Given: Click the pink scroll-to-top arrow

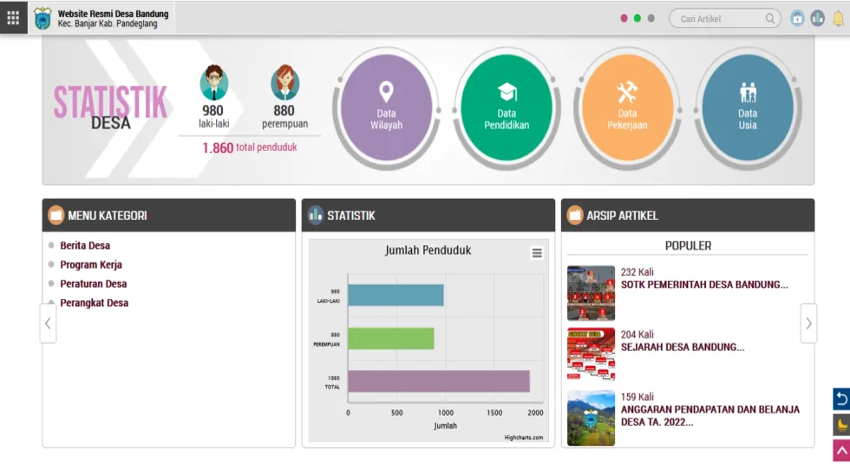Looking at the screenshot, I should tap(841, 450).
